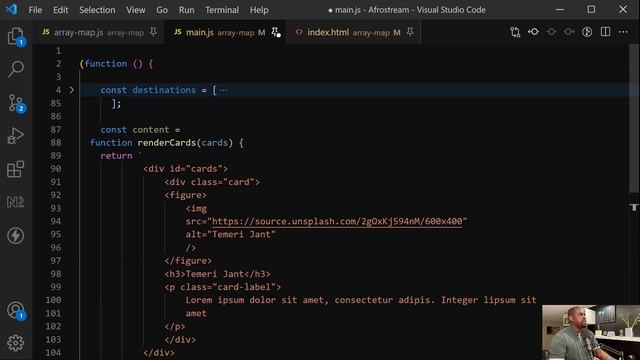
Task: Unpin the main.js tab
Action: pyautogui.click(x=276, y=32)
